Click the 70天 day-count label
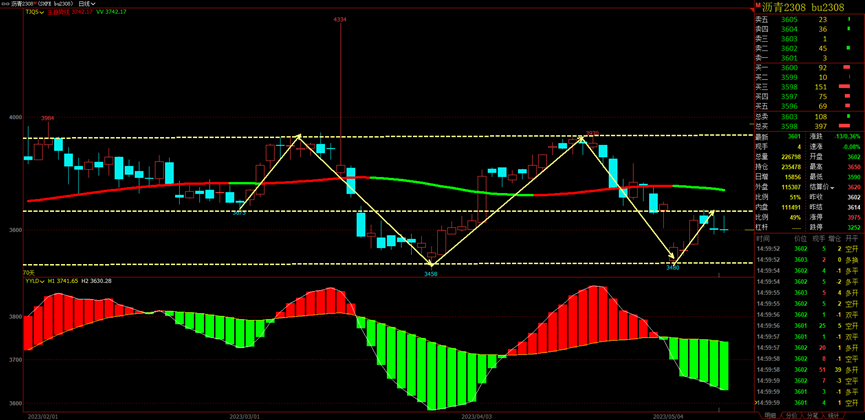Image resolution: width=865 pixels, height=420 pixels. click(28, 273)
